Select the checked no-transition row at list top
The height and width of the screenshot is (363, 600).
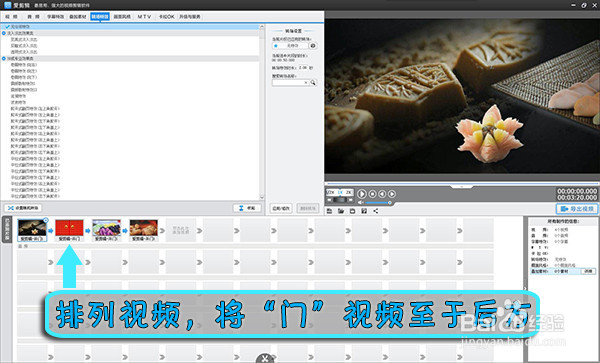pyautogui.click(x=130, y=27)
